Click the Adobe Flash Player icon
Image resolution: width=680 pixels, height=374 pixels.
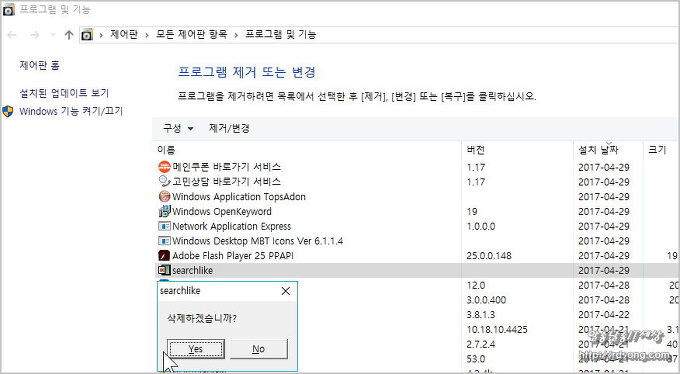164,256
